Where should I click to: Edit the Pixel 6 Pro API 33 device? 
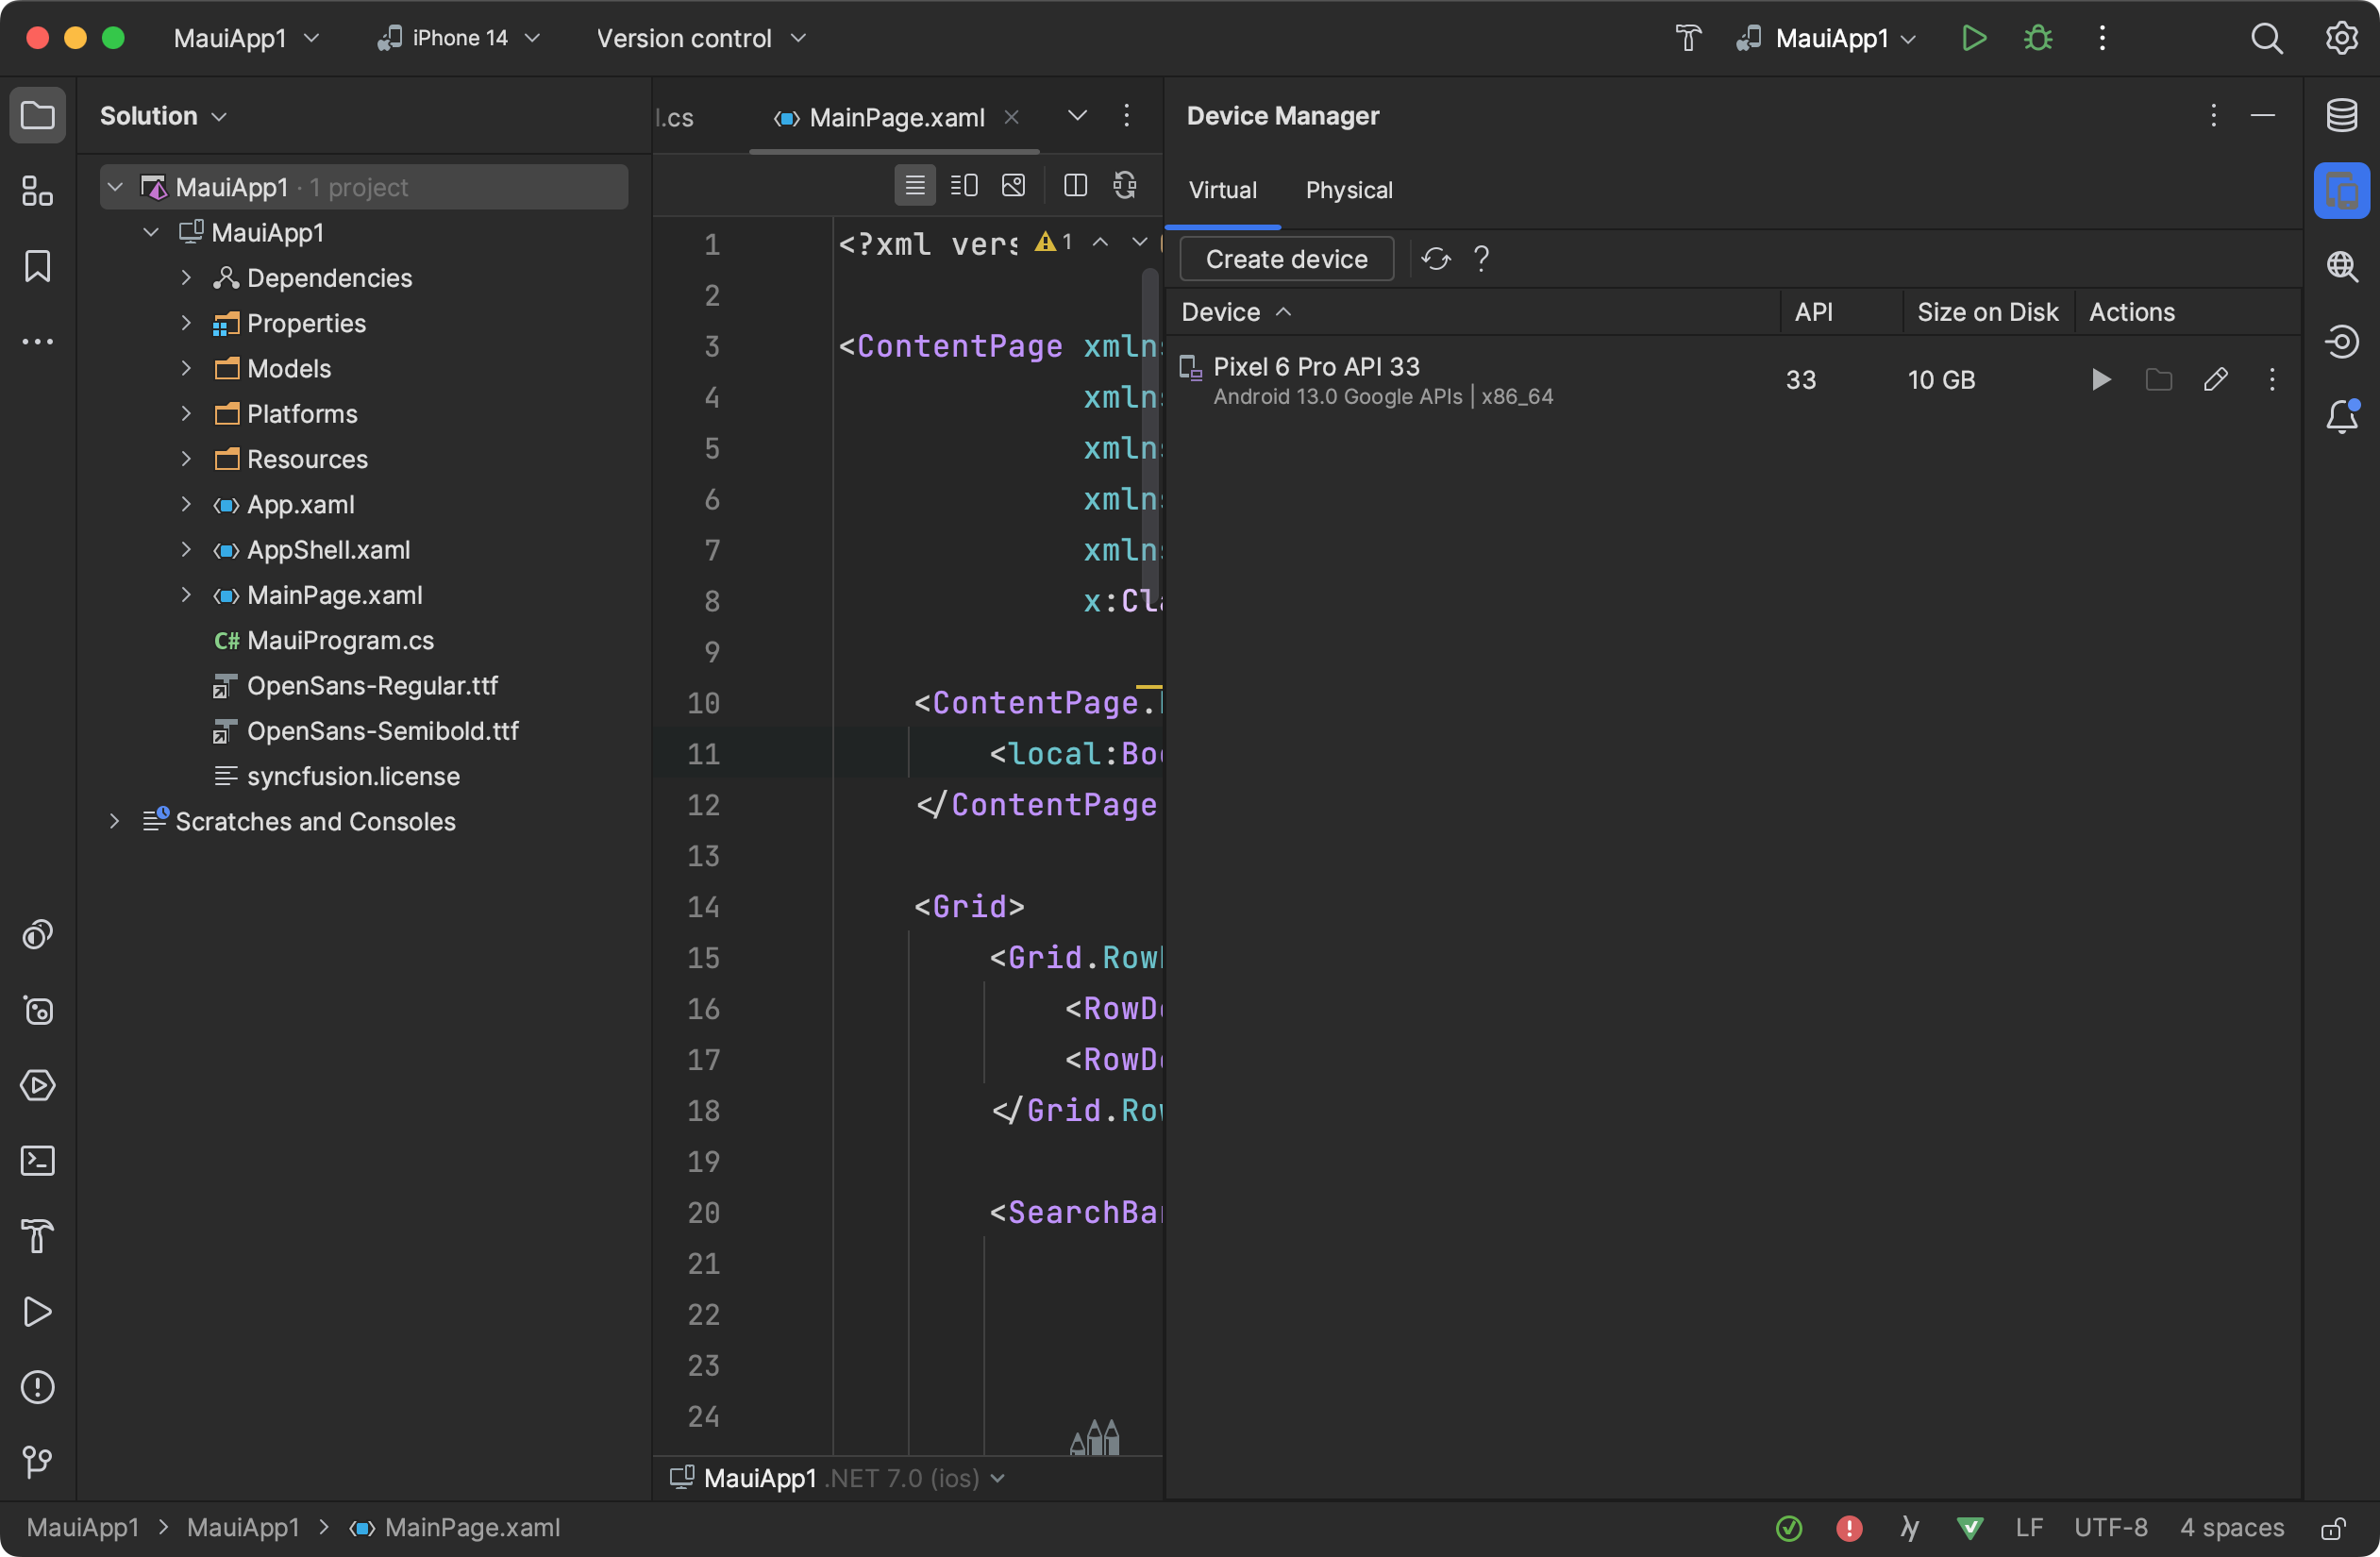click(2215, 380)
